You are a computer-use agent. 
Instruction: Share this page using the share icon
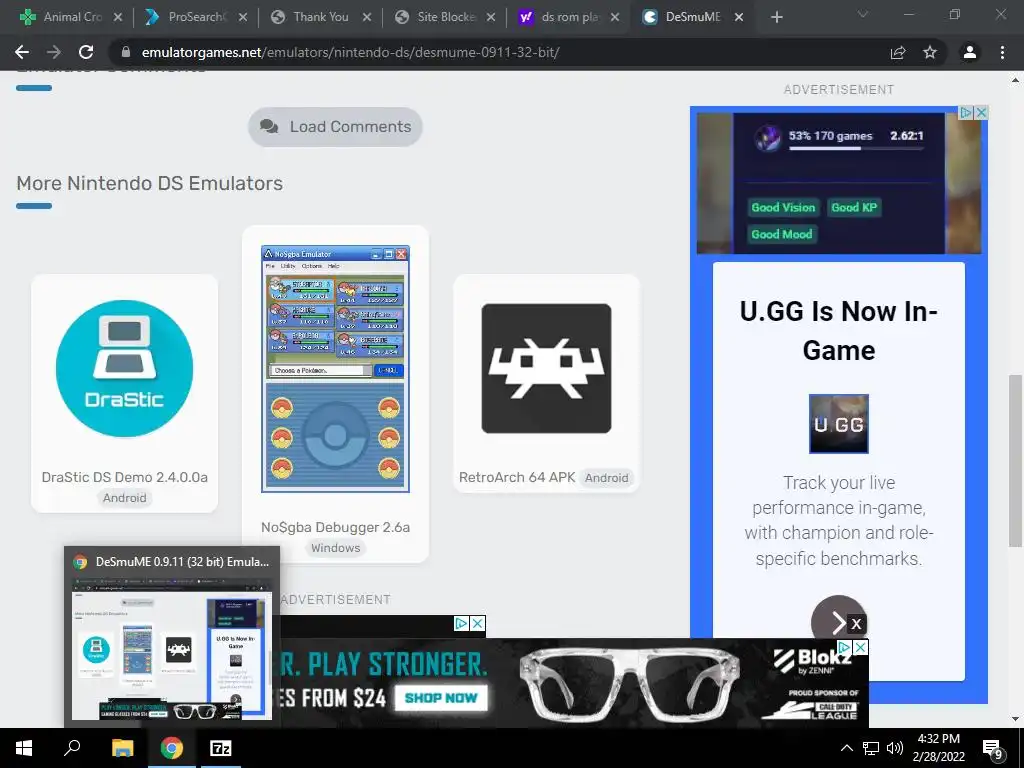pyautogui.click(x=898, y=52)
